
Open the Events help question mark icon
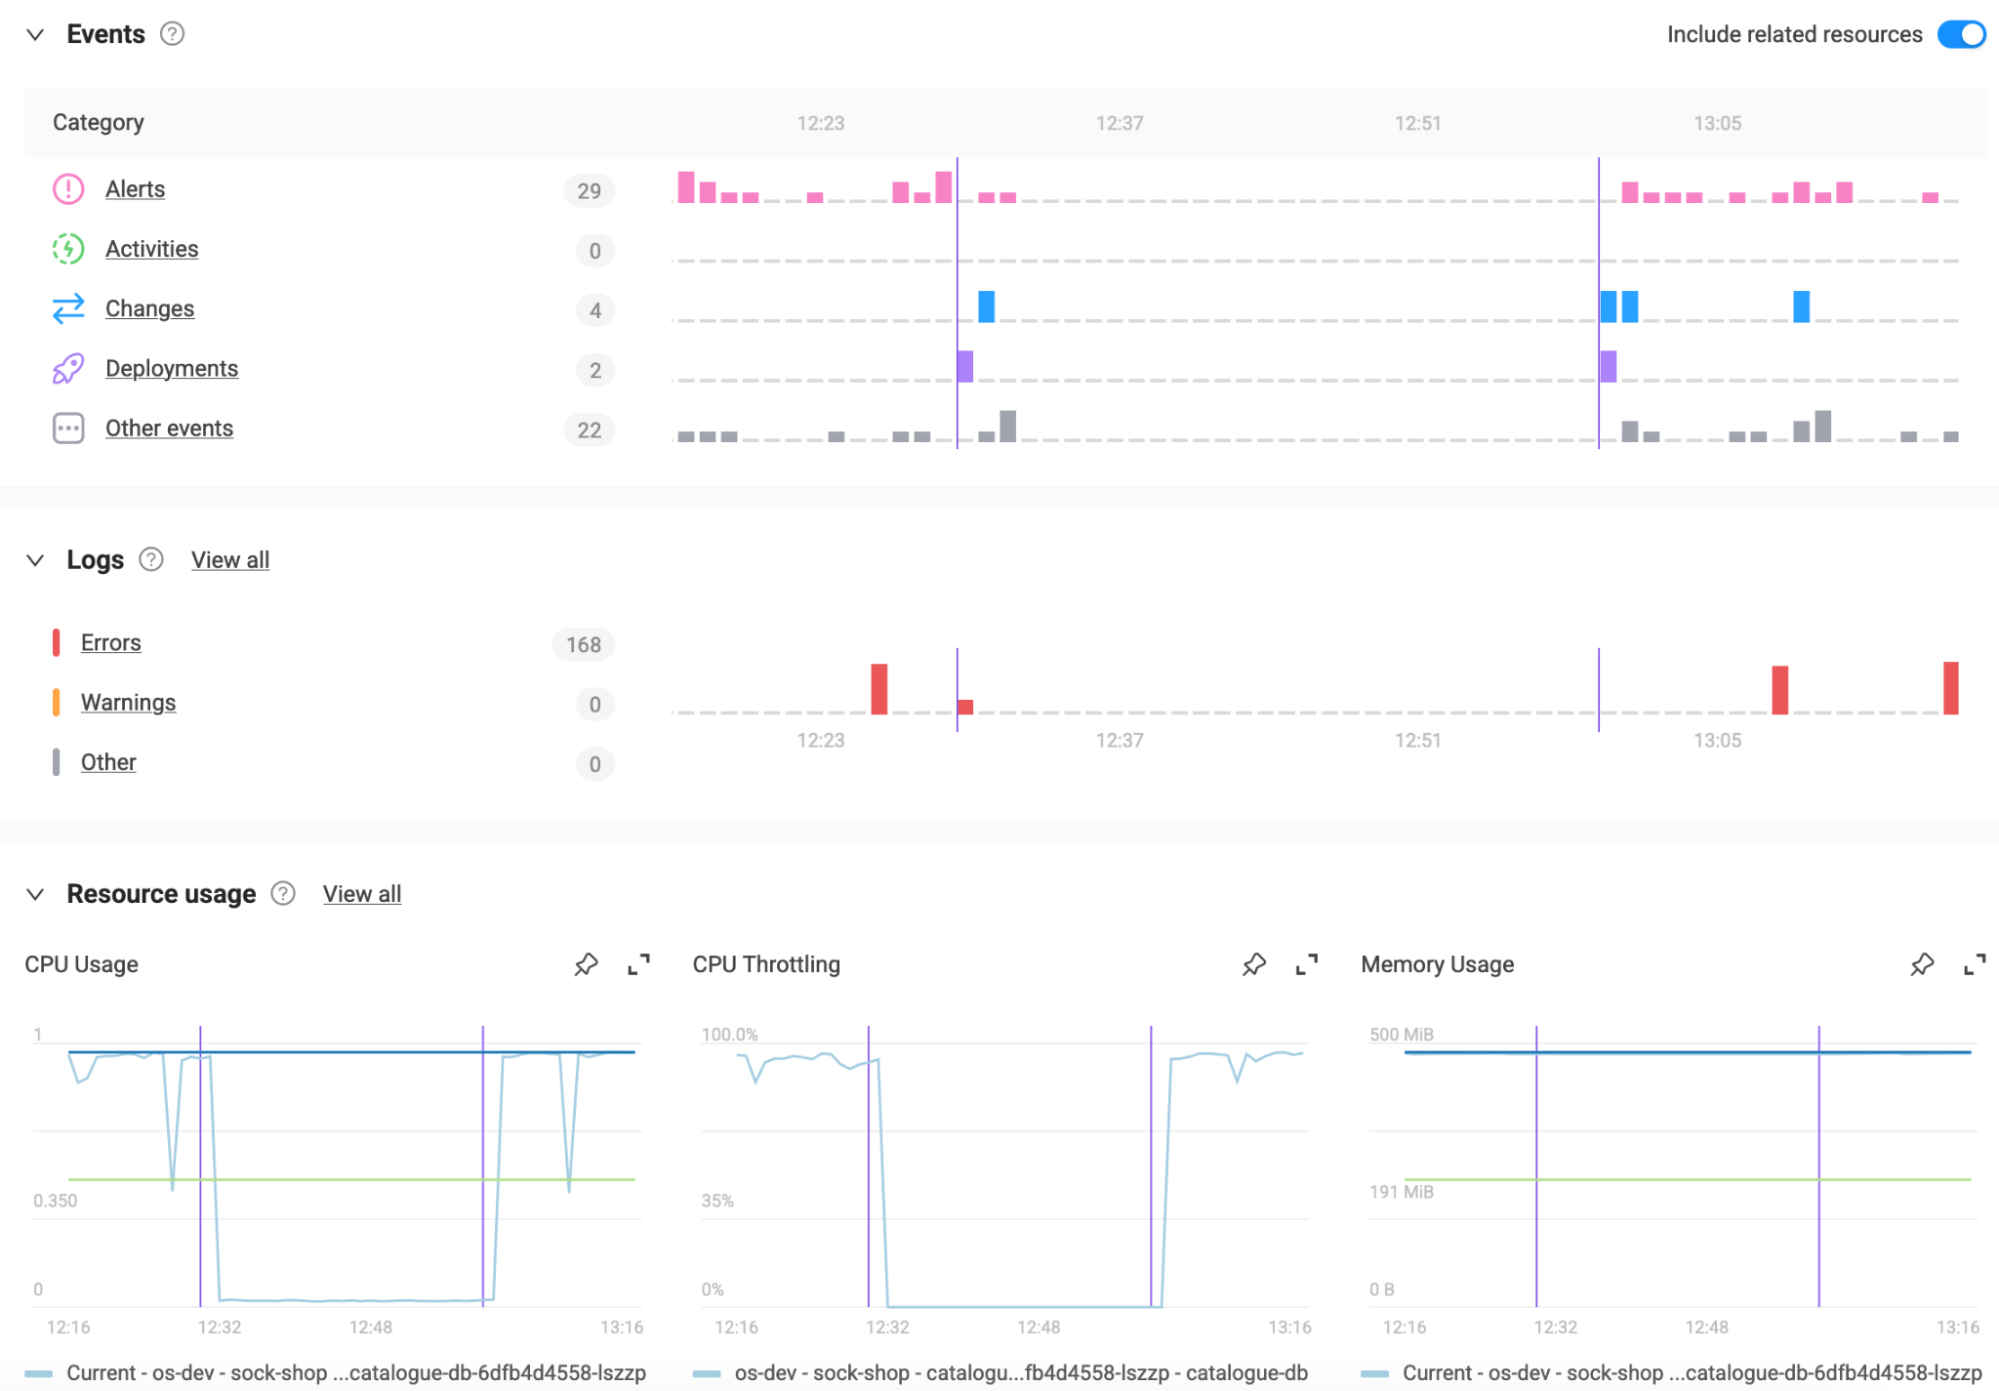(x=172, y=34)
